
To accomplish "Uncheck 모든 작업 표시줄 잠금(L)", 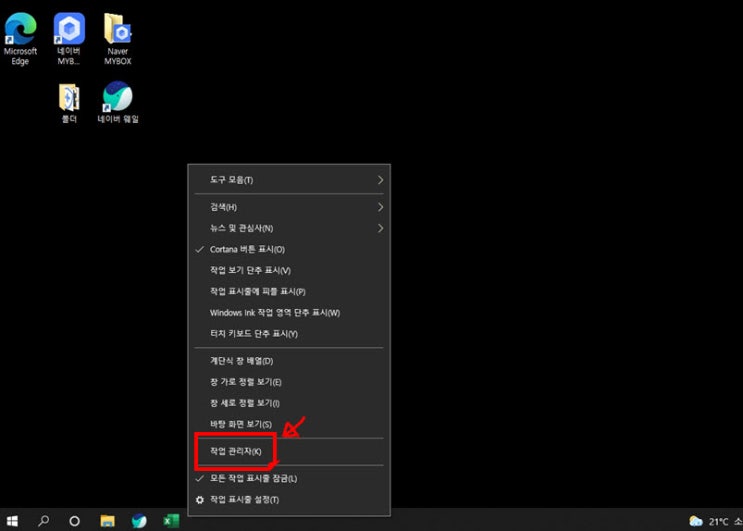I will [x=289, y=478].
